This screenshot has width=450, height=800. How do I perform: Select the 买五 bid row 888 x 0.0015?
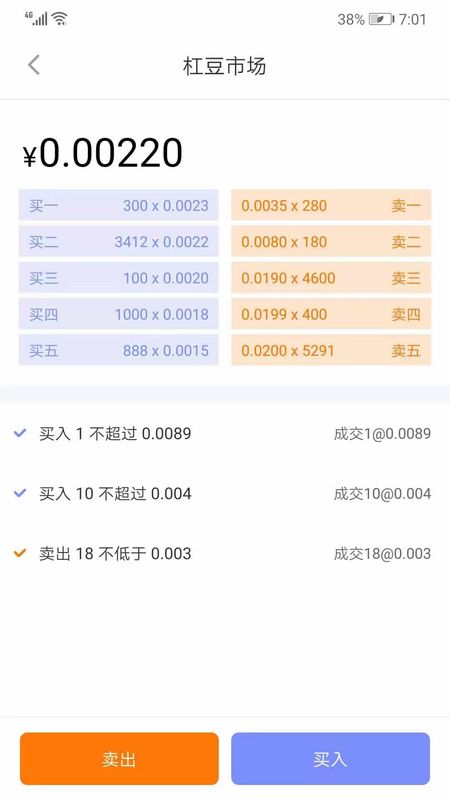119,350
